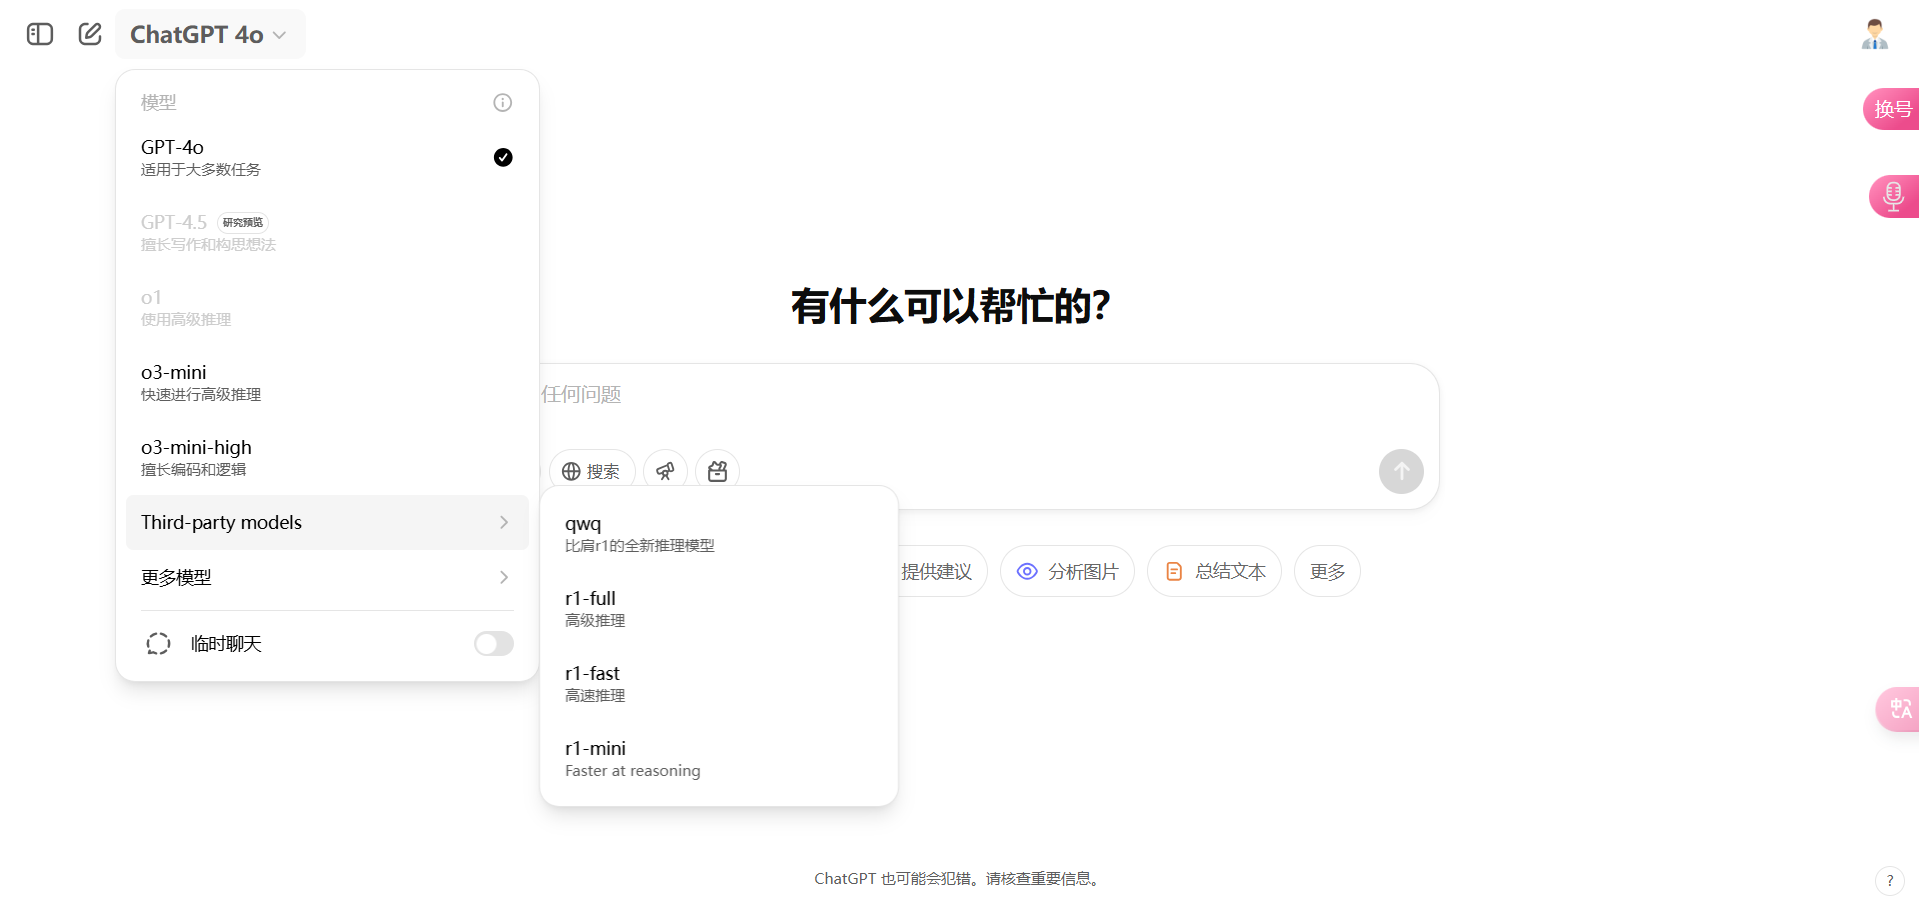Click the translate icon on right edge
This screenshot has height=909, width=1919.
click(x=1899, y=709)
